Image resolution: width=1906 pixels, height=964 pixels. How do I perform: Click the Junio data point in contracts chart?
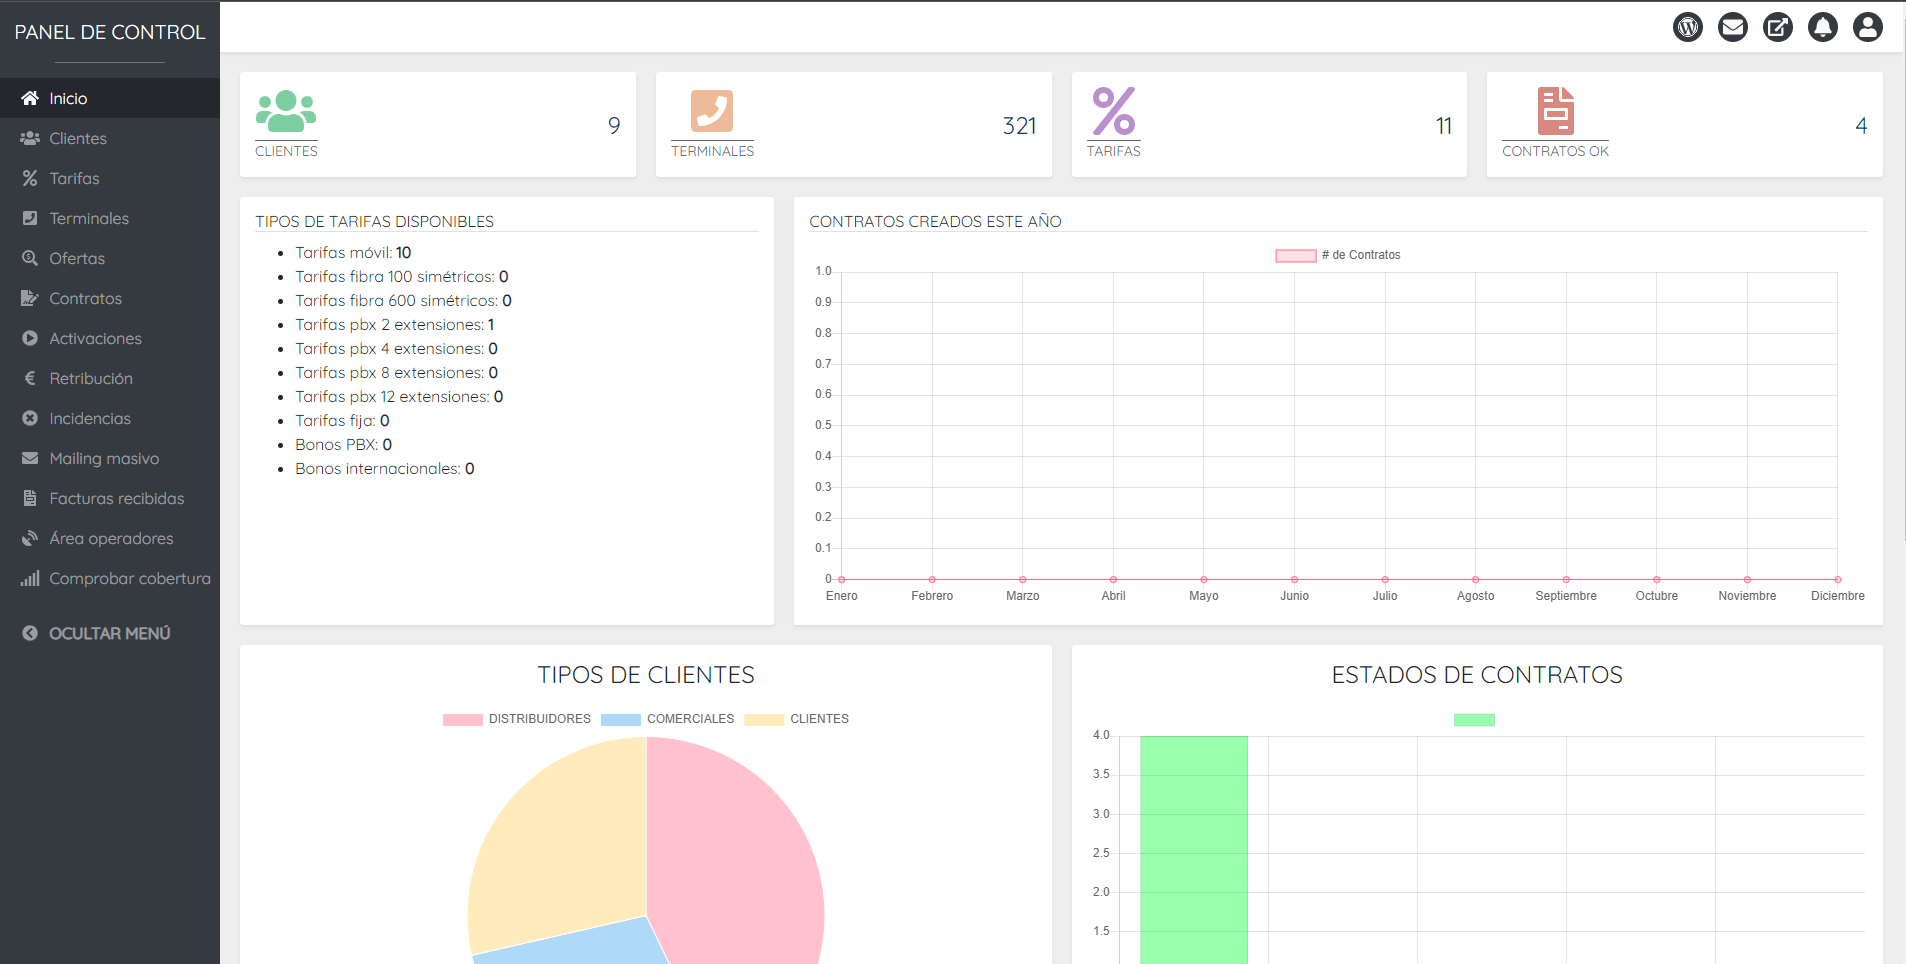tap(1294, 580)
